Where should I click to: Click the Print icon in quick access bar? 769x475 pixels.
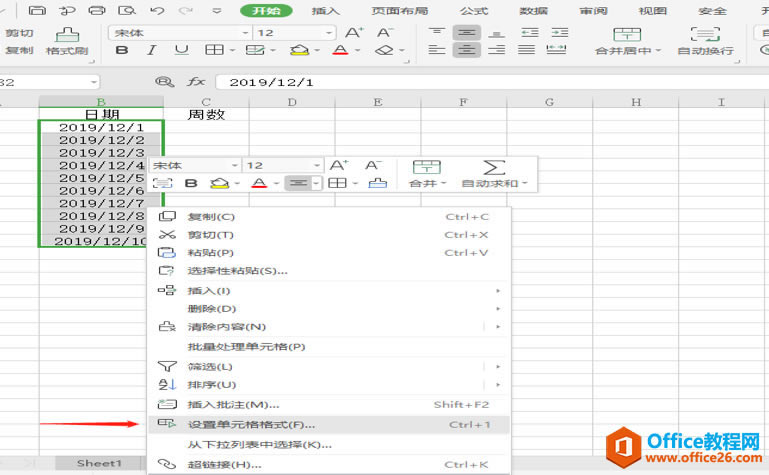click(97, 10)
